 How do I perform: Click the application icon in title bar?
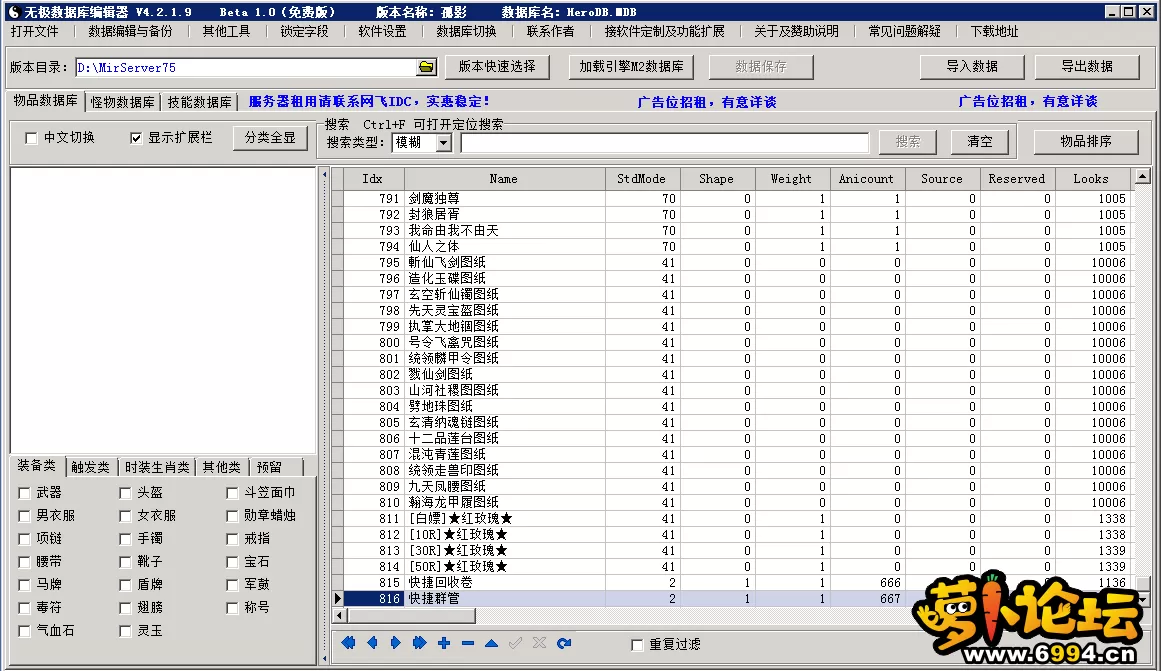coord(13,12)
